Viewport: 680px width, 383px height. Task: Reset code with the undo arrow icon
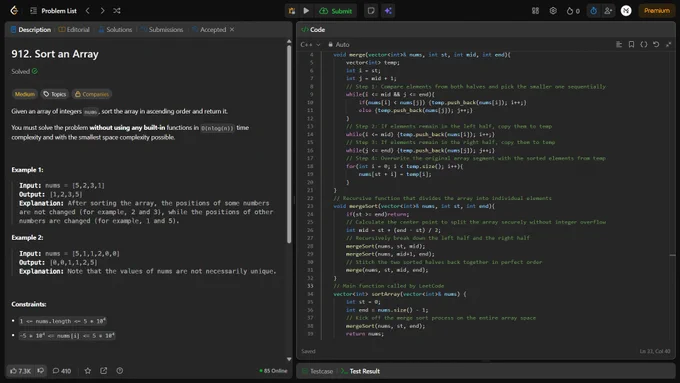(656, 44)
